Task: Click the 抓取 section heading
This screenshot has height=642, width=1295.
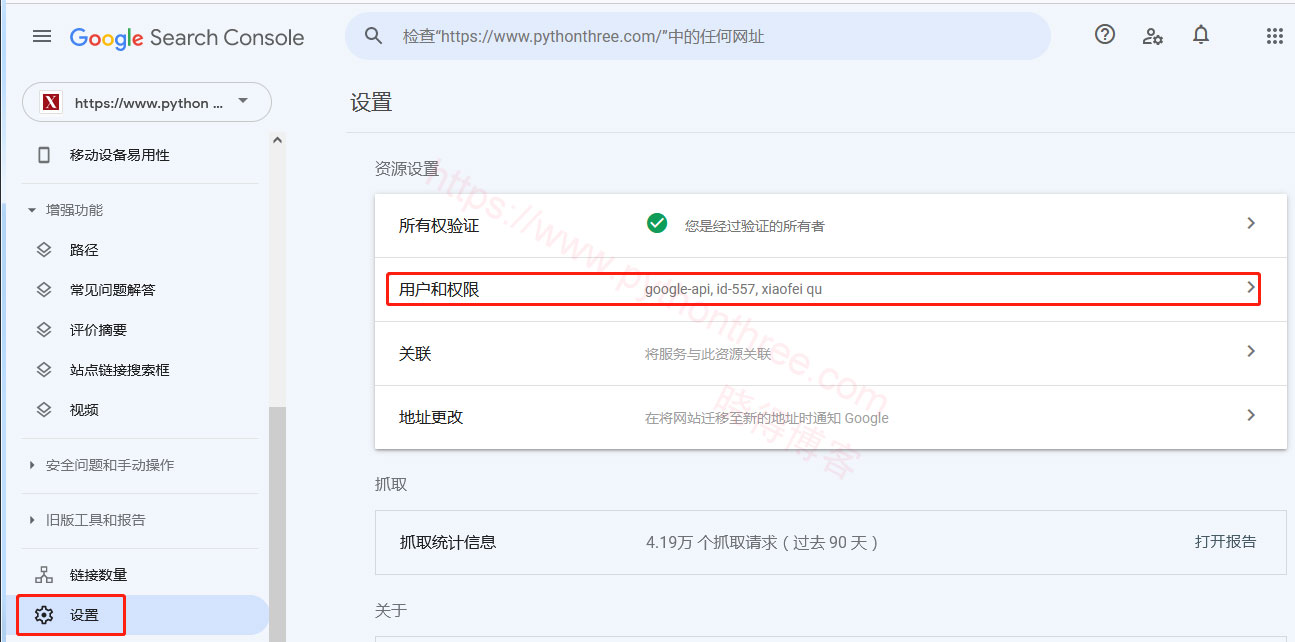Action: [x=391, y=484]
